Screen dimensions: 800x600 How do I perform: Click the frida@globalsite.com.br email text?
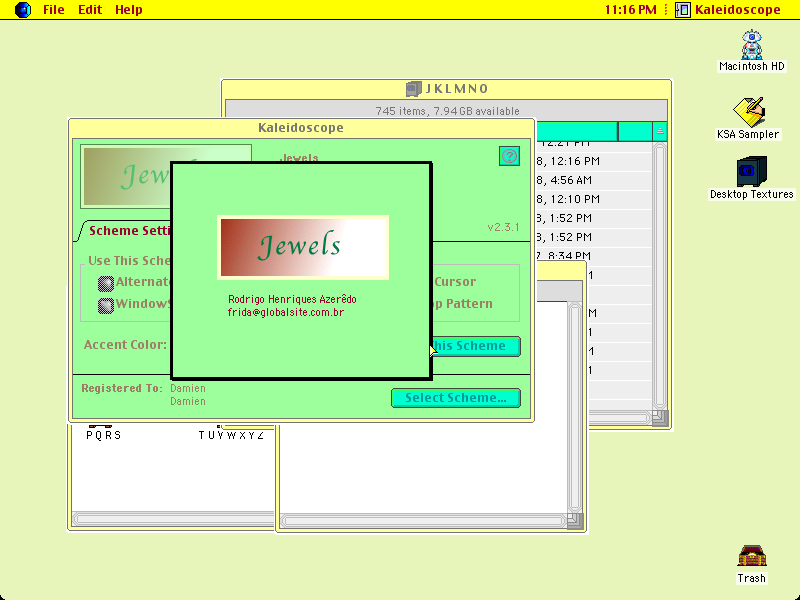286,312
